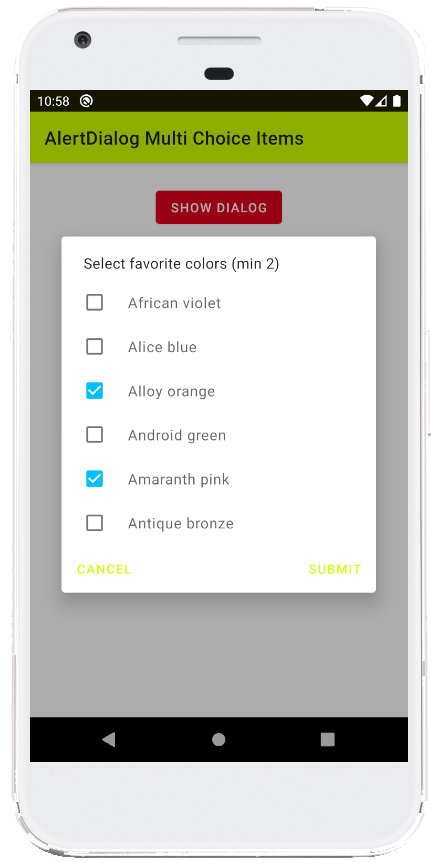The height and width of the screenshot is (863, 431).
Task: Check the Antique bronze checkbox
Action: point(95,523)
